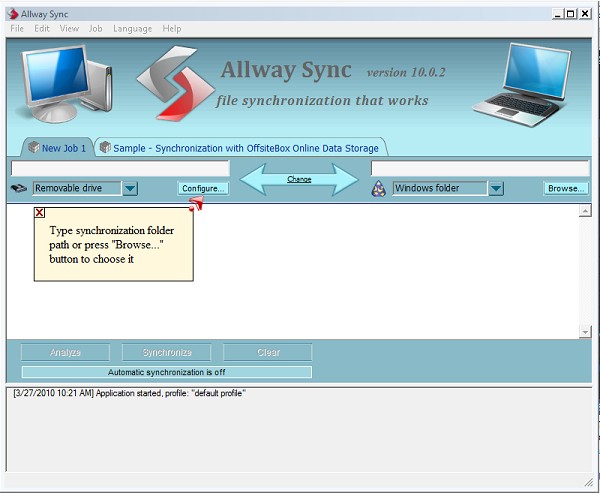Click the removable drive icon on left

[18, 188]
